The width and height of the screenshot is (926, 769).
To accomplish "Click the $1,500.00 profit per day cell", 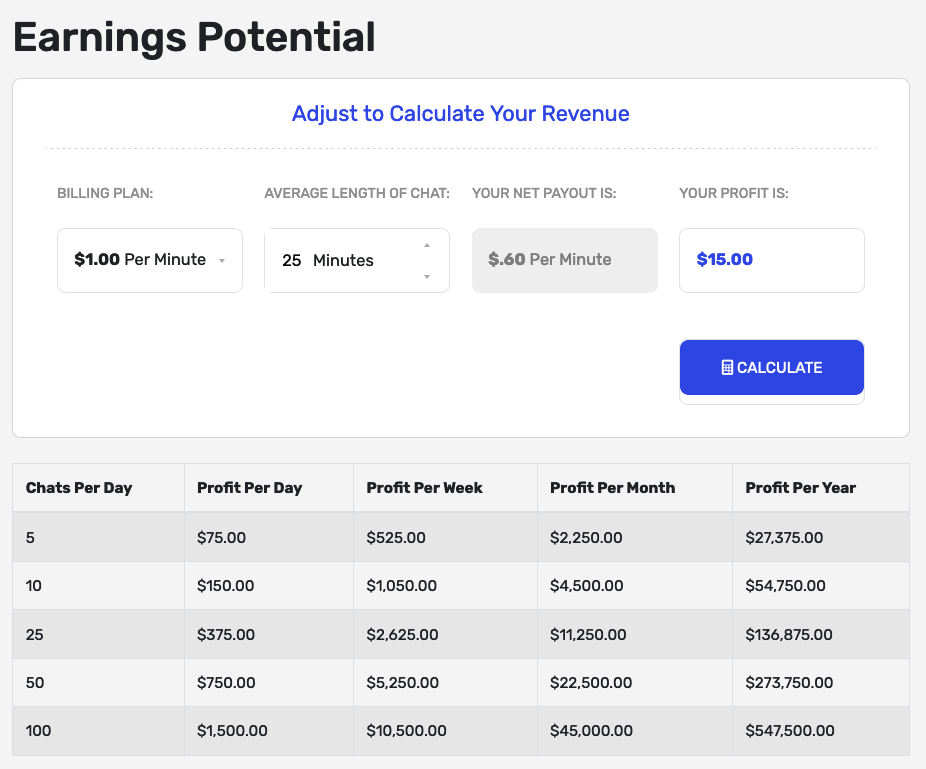I will [269, 731].
